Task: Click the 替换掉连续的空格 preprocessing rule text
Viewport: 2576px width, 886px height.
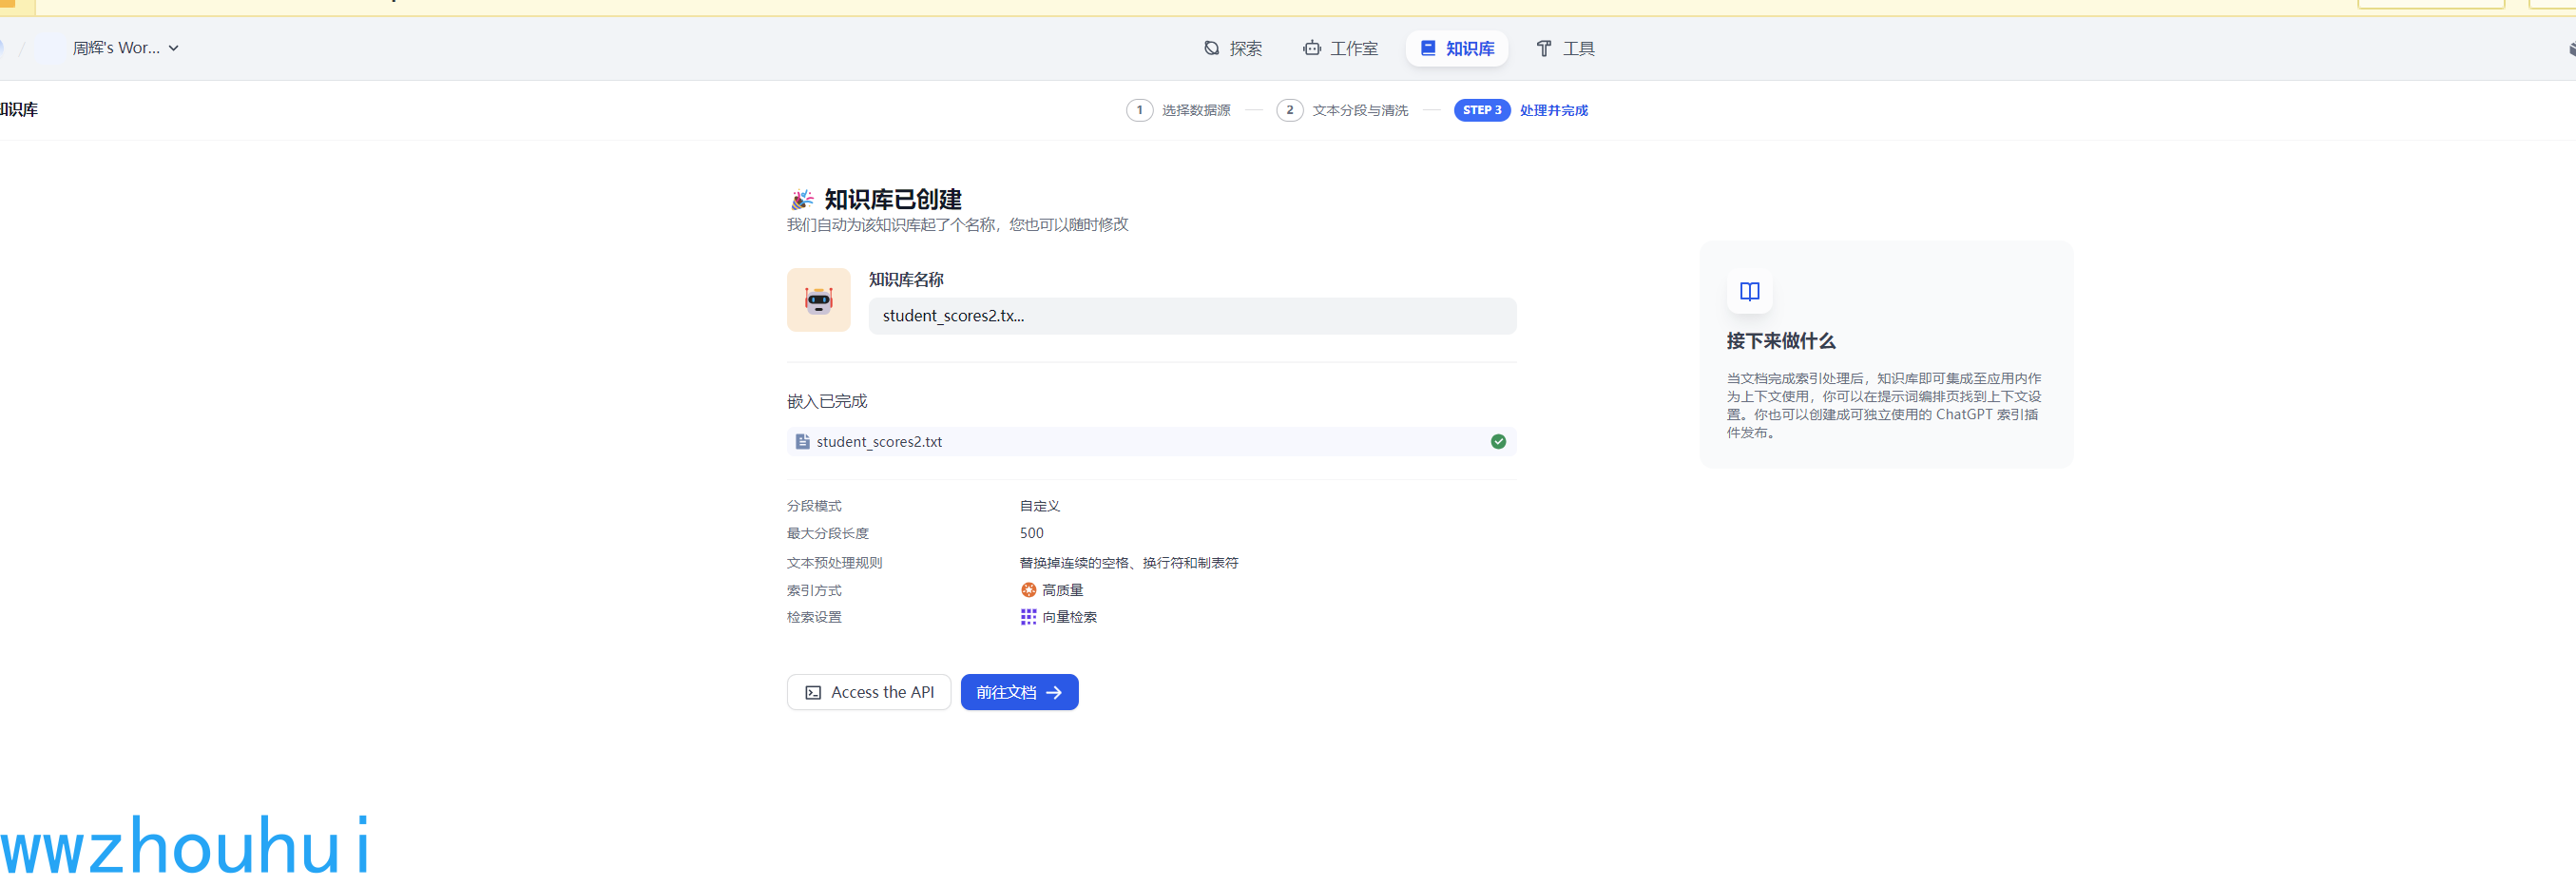Action: (x=1128, y=563)
